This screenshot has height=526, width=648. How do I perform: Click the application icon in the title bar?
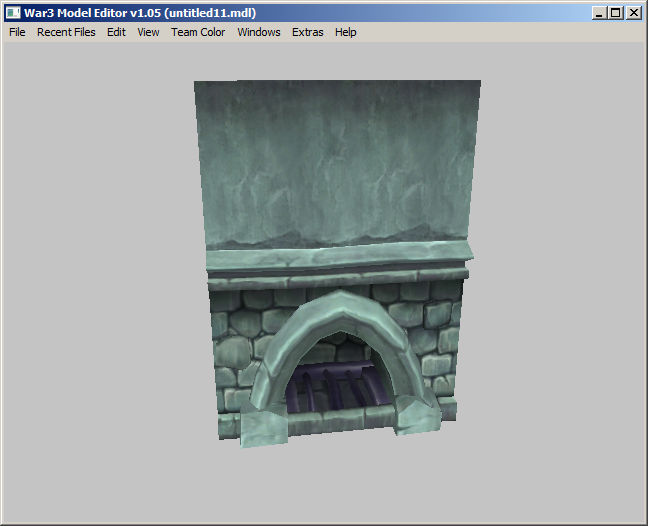pos(13,13)
